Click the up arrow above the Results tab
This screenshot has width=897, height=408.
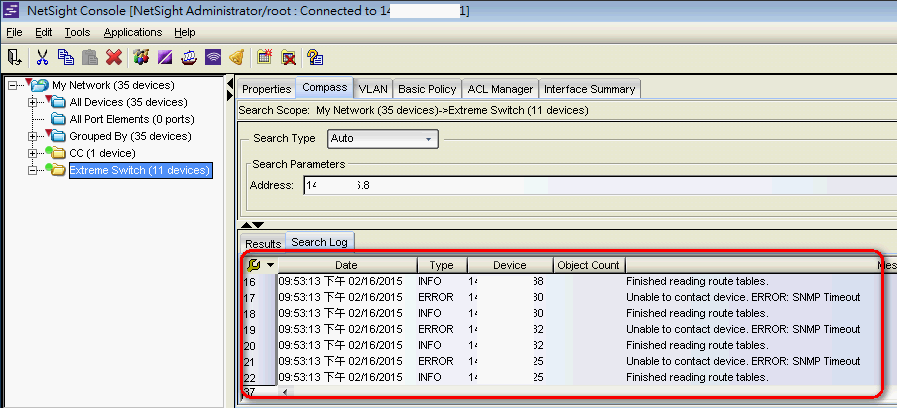tap(246, 225)
